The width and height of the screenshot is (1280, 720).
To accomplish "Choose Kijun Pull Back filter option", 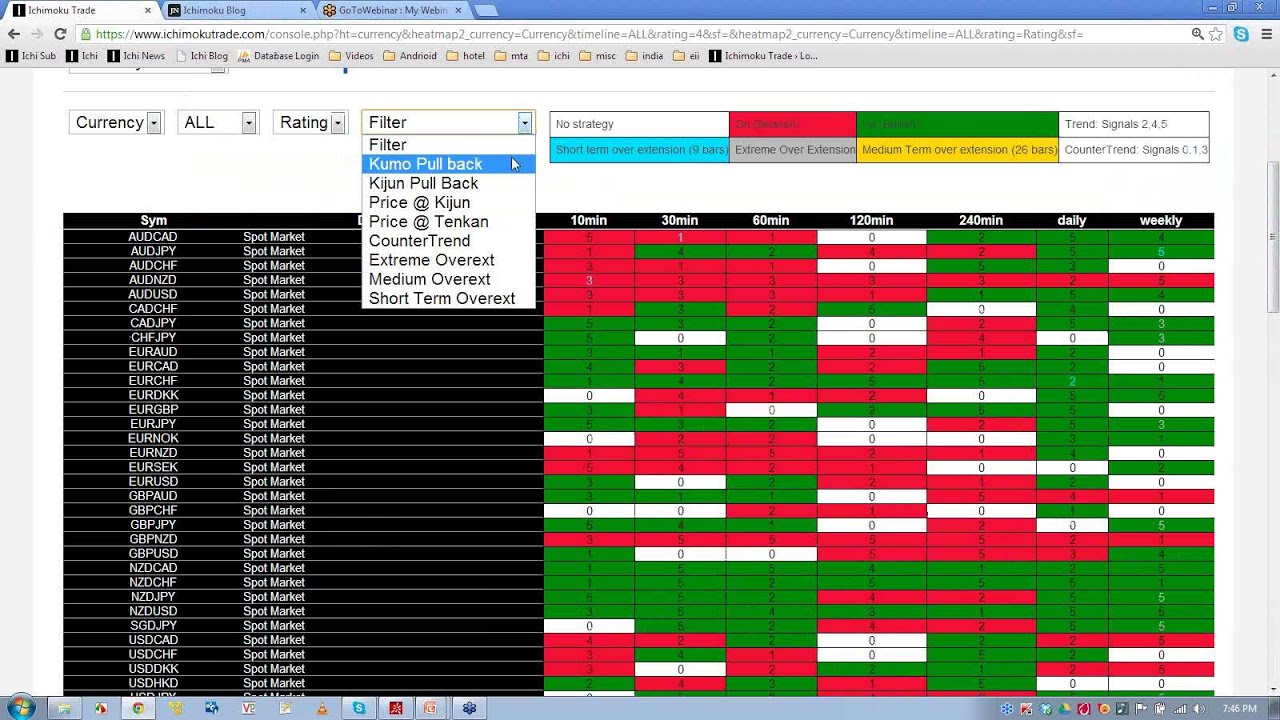I will pos(448,183).
